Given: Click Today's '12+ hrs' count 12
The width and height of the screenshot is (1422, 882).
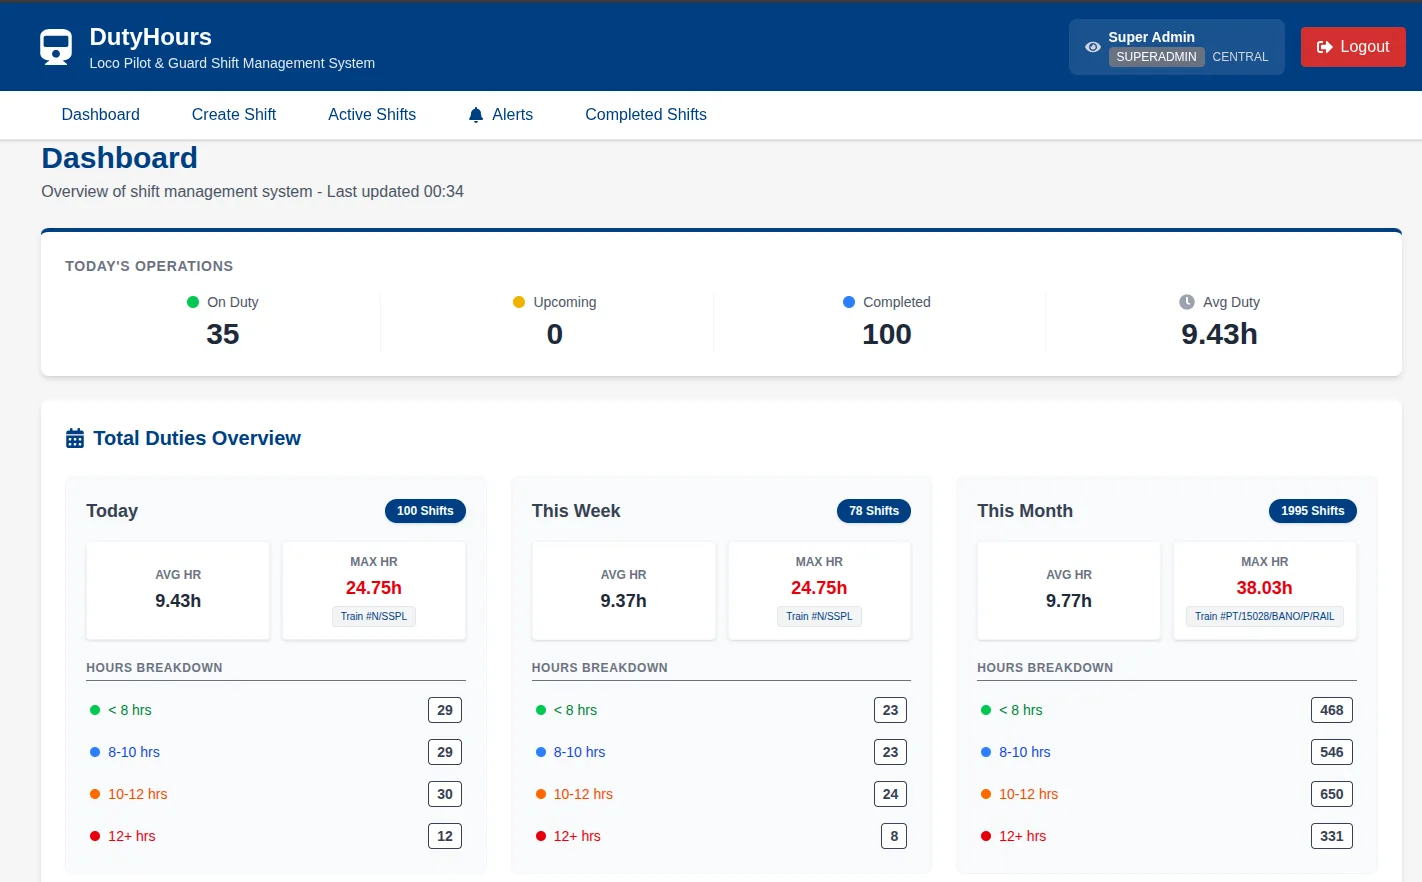Looking at the screenshot, I should [445, 836].
